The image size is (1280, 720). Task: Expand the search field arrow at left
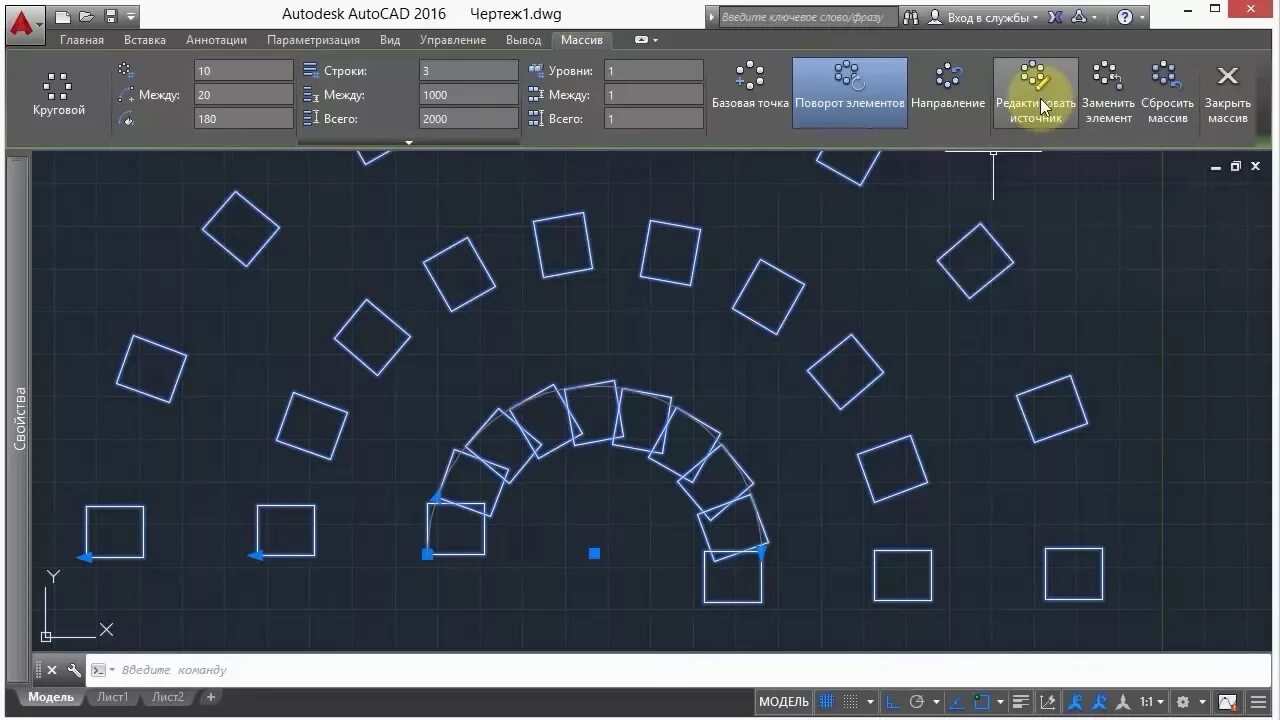(x=712, y=17)
